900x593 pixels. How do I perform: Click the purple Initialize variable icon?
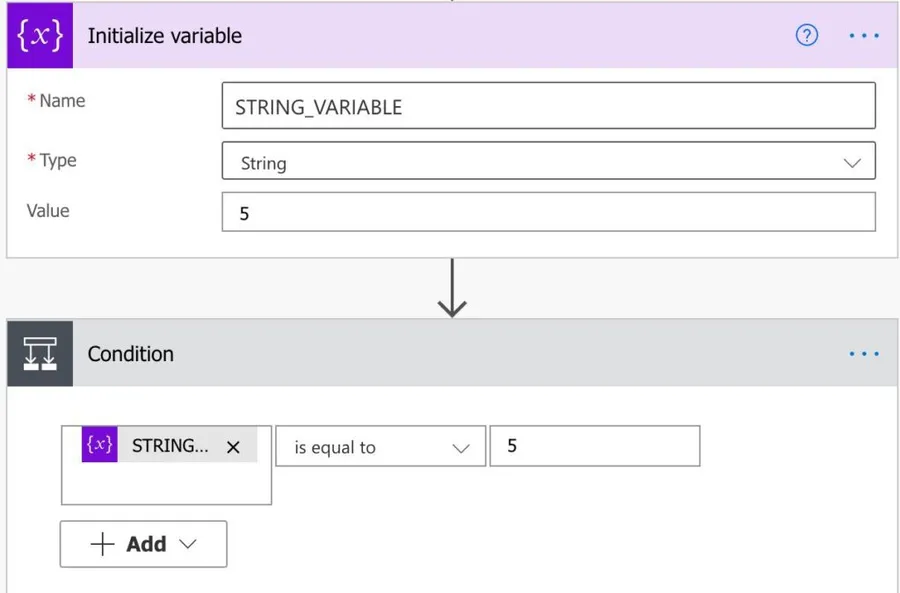[x=39, y=35]
